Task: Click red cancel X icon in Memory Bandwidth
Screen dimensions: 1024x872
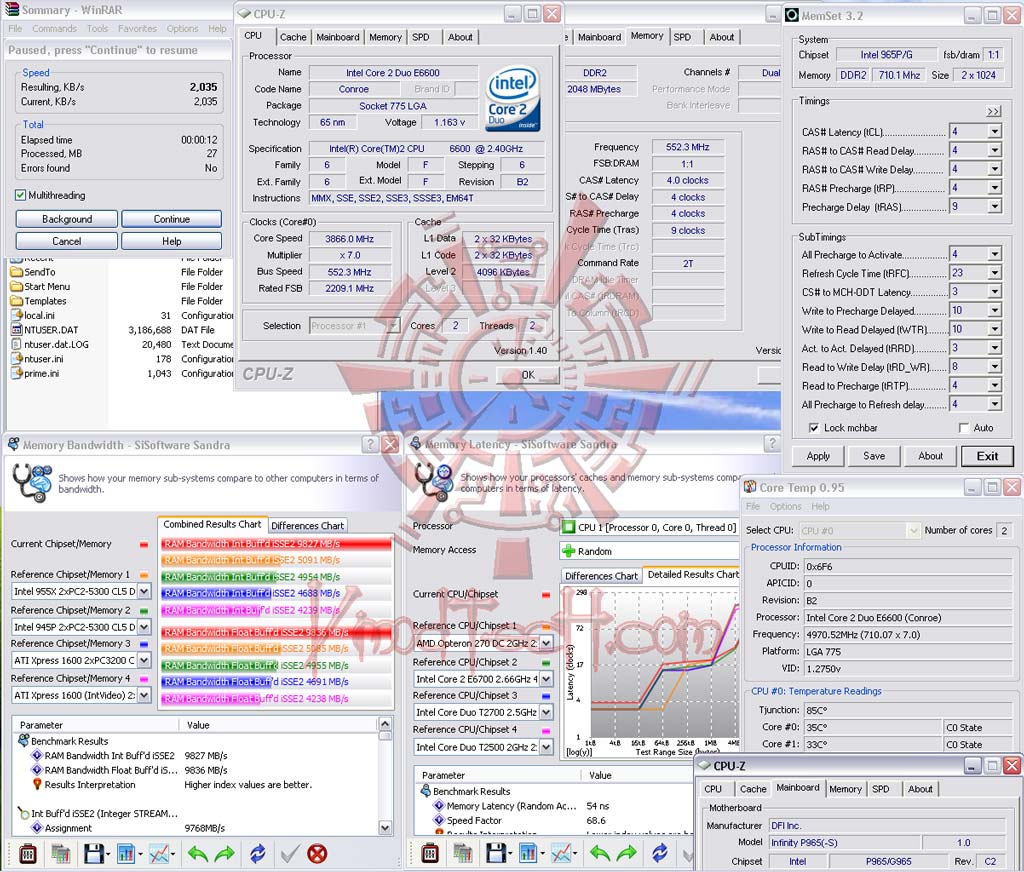Action: [x=317, y=853]
